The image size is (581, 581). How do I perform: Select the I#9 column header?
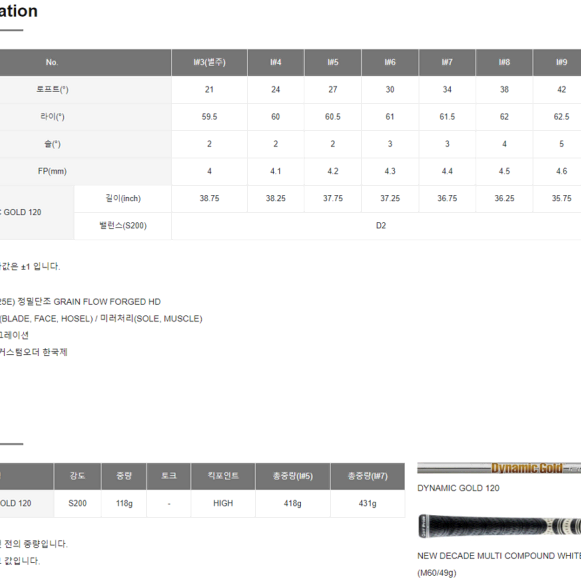(557, 62)
